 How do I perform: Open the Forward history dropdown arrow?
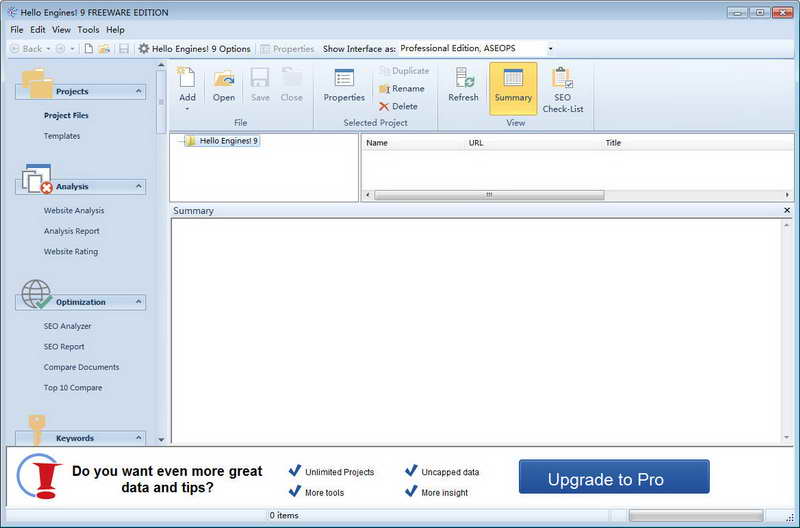click(x=72, y=49)
